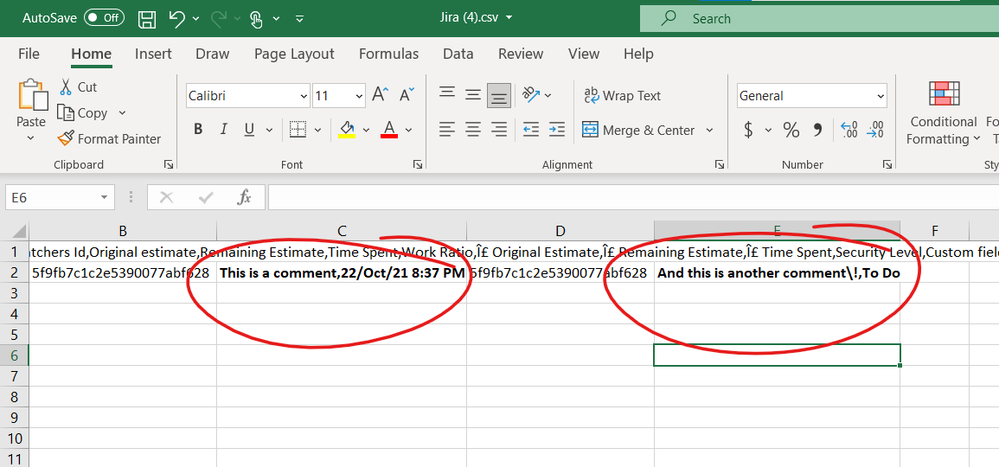Open Customize Quick Access Toolbar menu
Image resolution: width=999 pixels, height=467 pixels.
[x=299, y=19]
